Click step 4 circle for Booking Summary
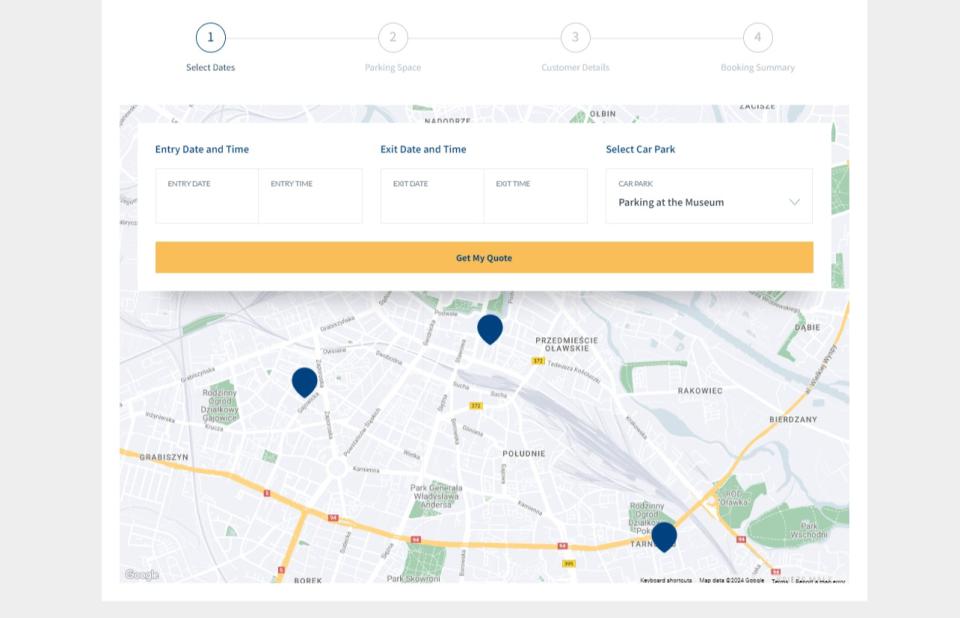 click(x=757, y=38)
